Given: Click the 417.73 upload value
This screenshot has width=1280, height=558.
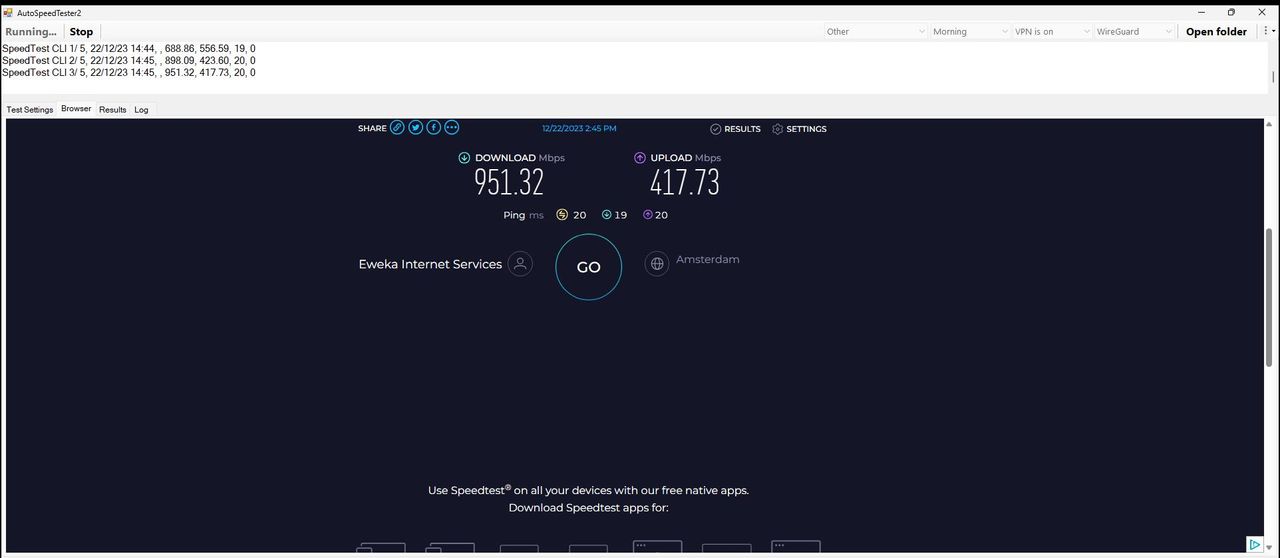Looking at the screenshot, I should click(685, 182).
